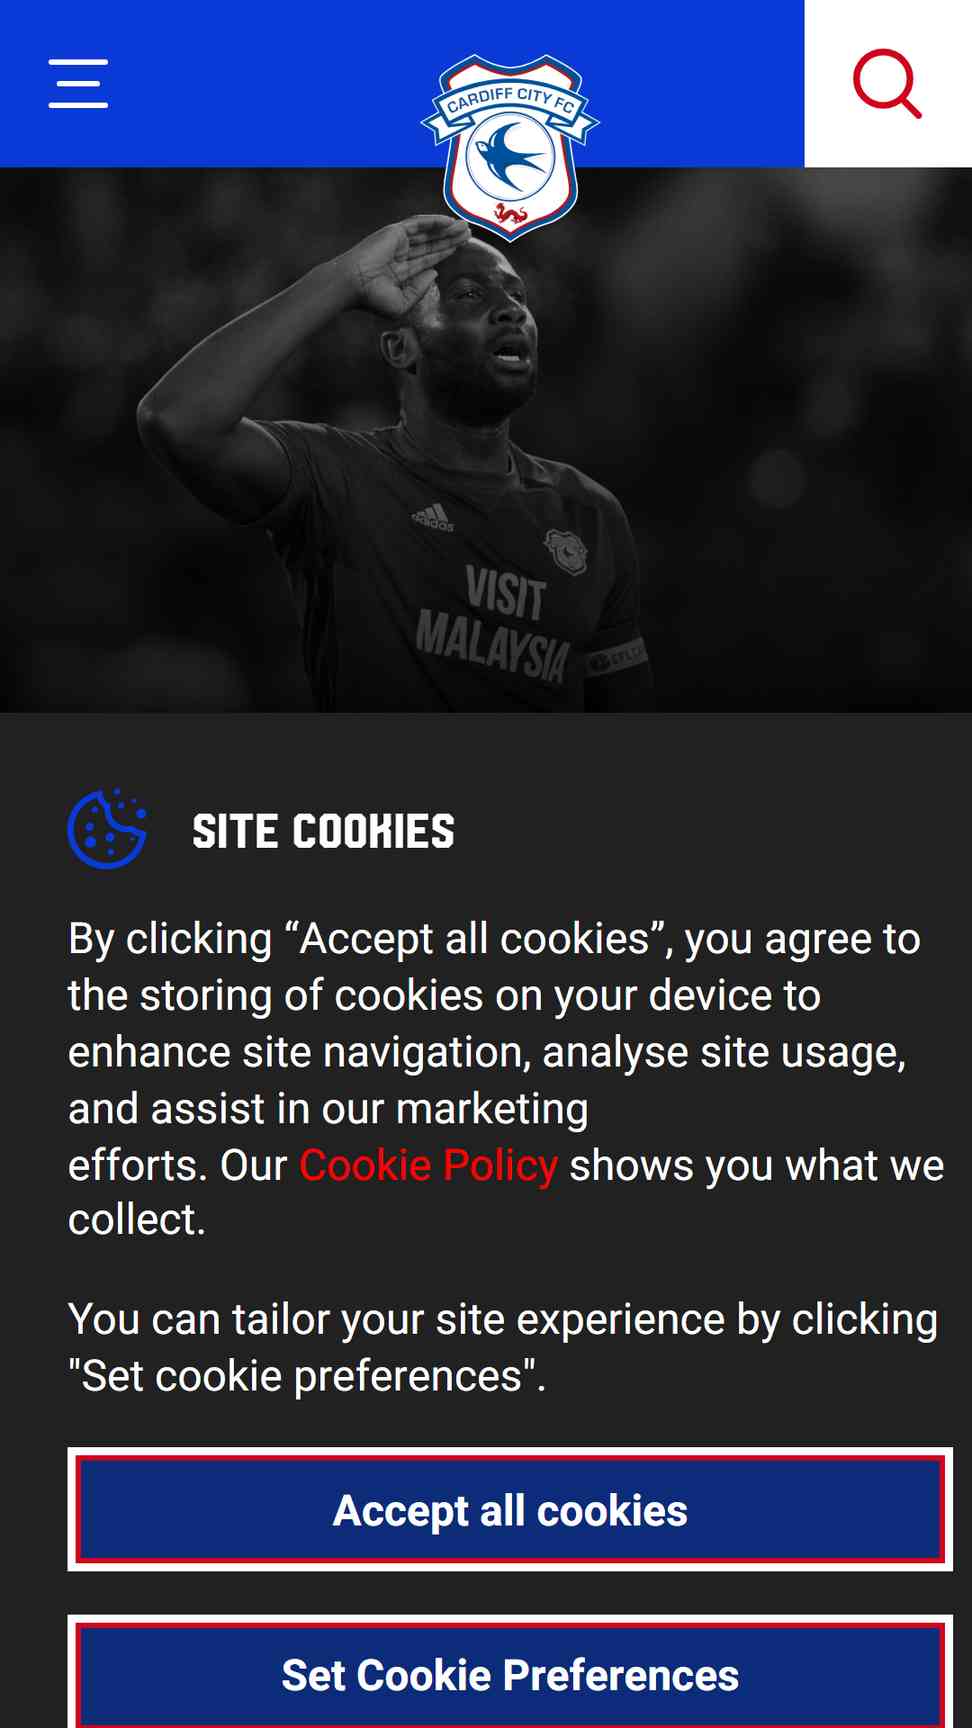
Task: Click the "You can tailor your site" paragraph
Action: pyautogui.click(x=503, y=1347)
